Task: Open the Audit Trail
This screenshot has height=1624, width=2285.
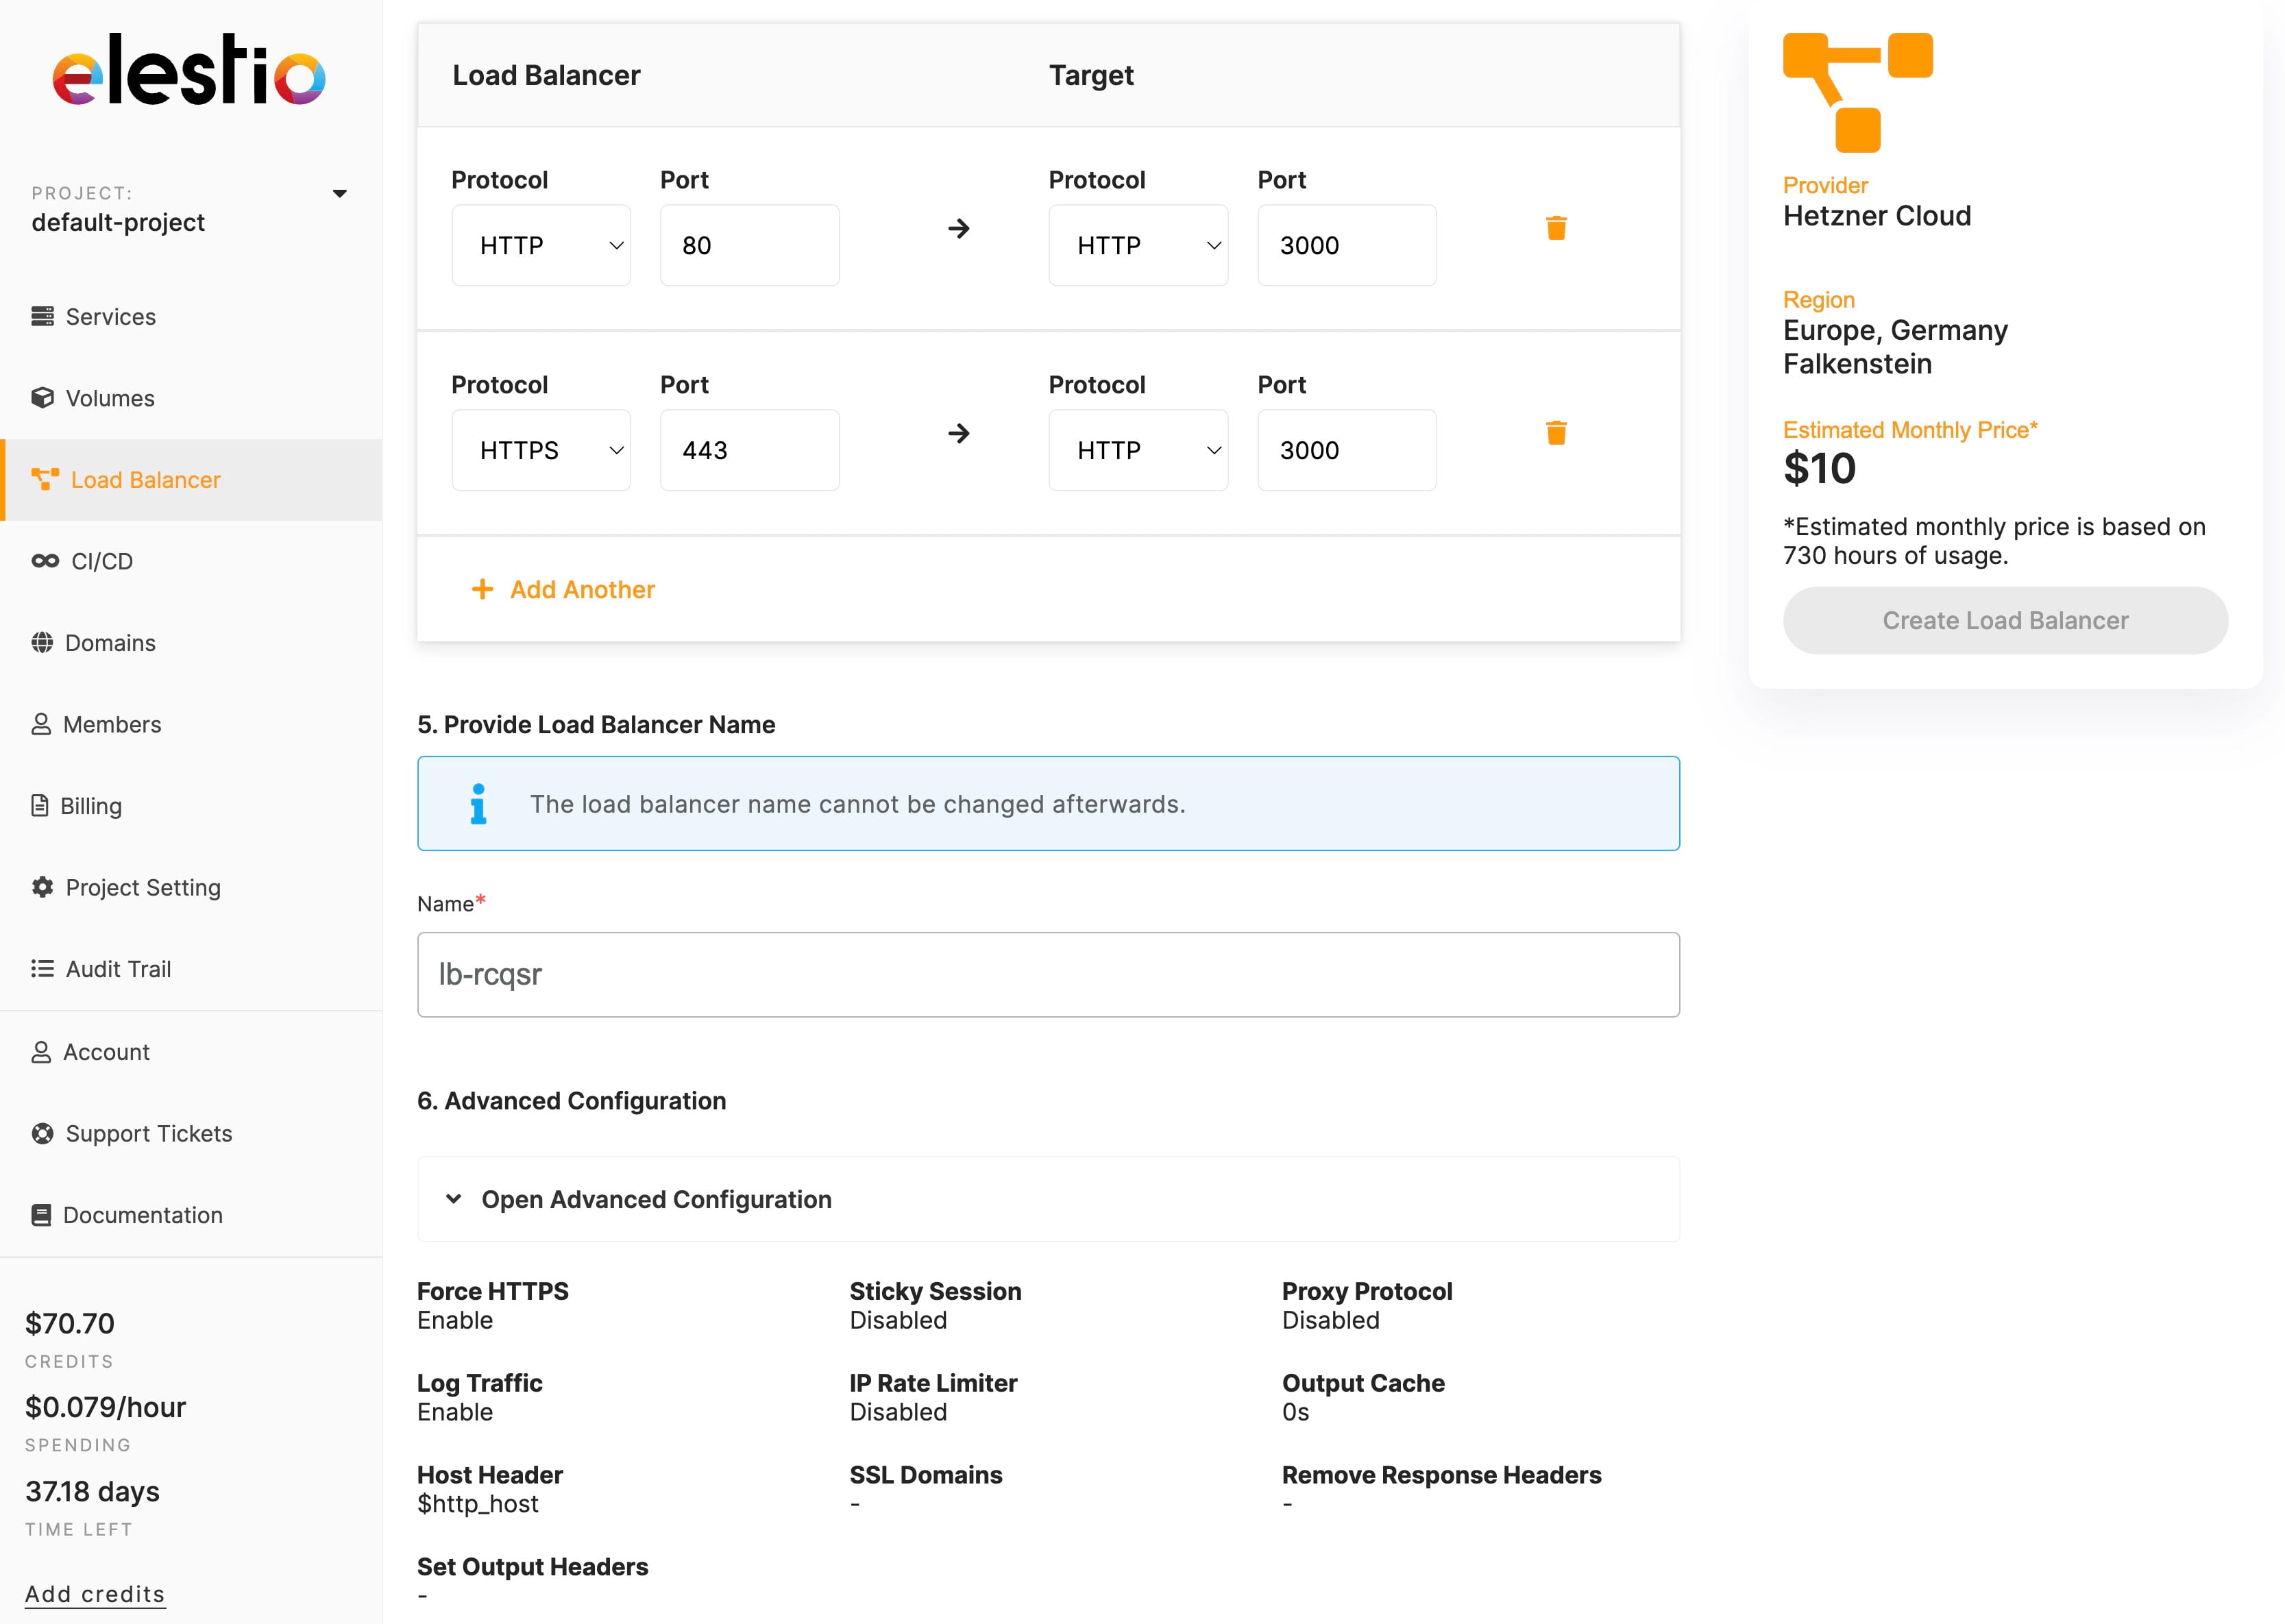Action: point(117,968)
